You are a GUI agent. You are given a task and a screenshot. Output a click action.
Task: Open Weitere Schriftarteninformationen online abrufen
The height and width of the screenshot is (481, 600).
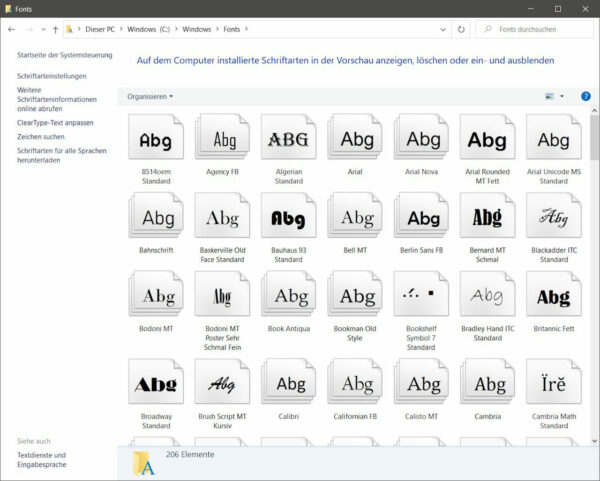(x=57, y=99)
